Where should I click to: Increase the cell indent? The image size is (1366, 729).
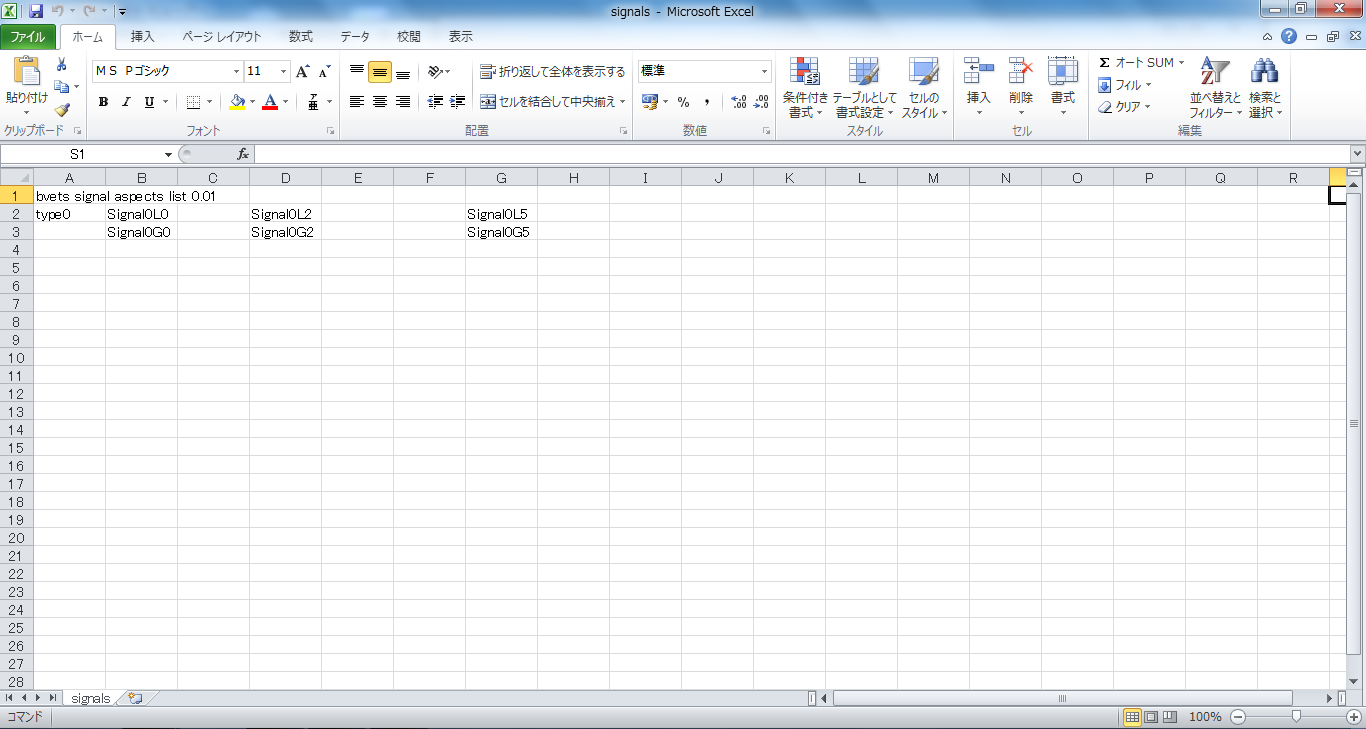457,102
